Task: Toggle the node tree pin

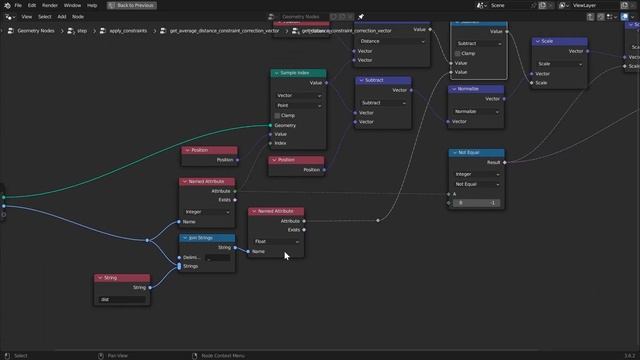Action: 361,17
